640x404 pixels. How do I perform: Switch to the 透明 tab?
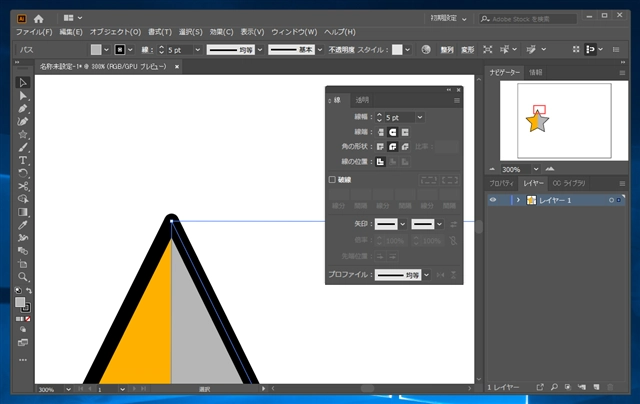click(362, 100)
